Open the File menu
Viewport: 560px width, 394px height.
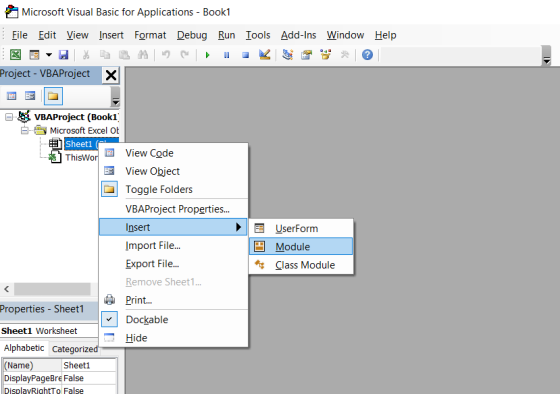tap(19, 35)
